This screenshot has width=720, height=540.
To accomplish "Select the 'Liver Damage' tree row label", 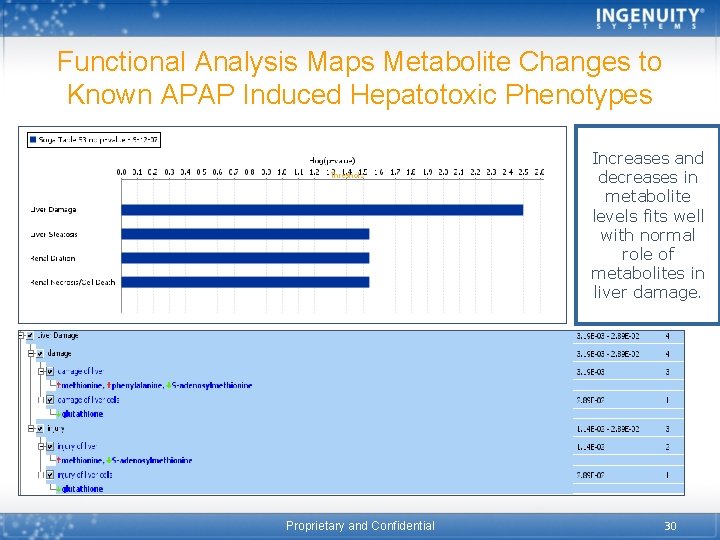I will [x=57, y=336].
